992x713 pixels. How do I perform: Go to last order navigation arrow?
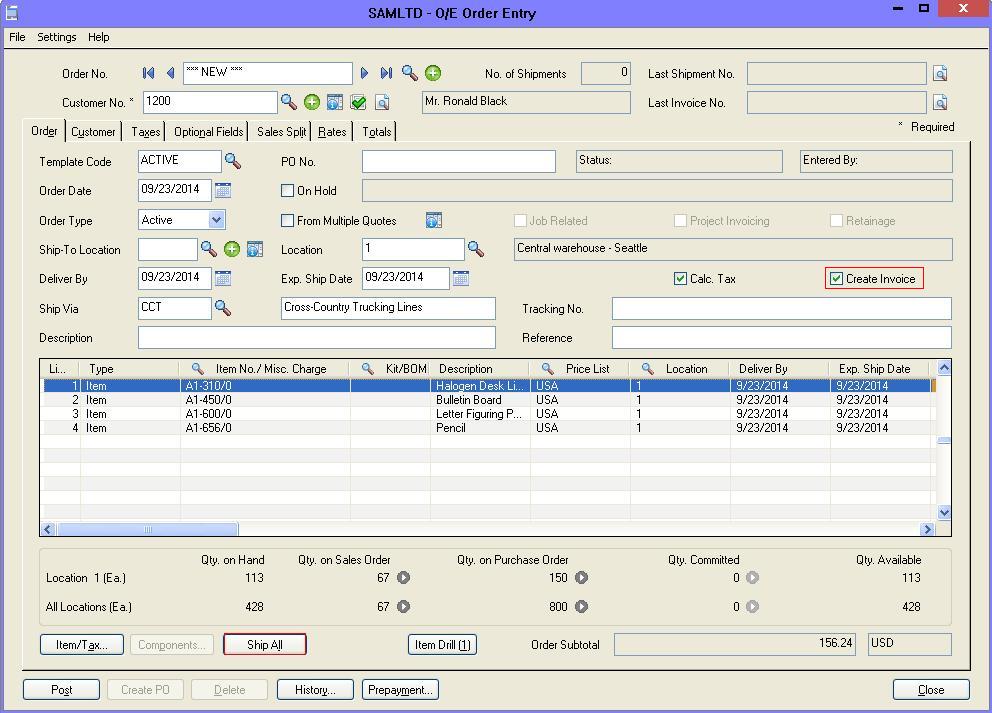tap(386, 73)
